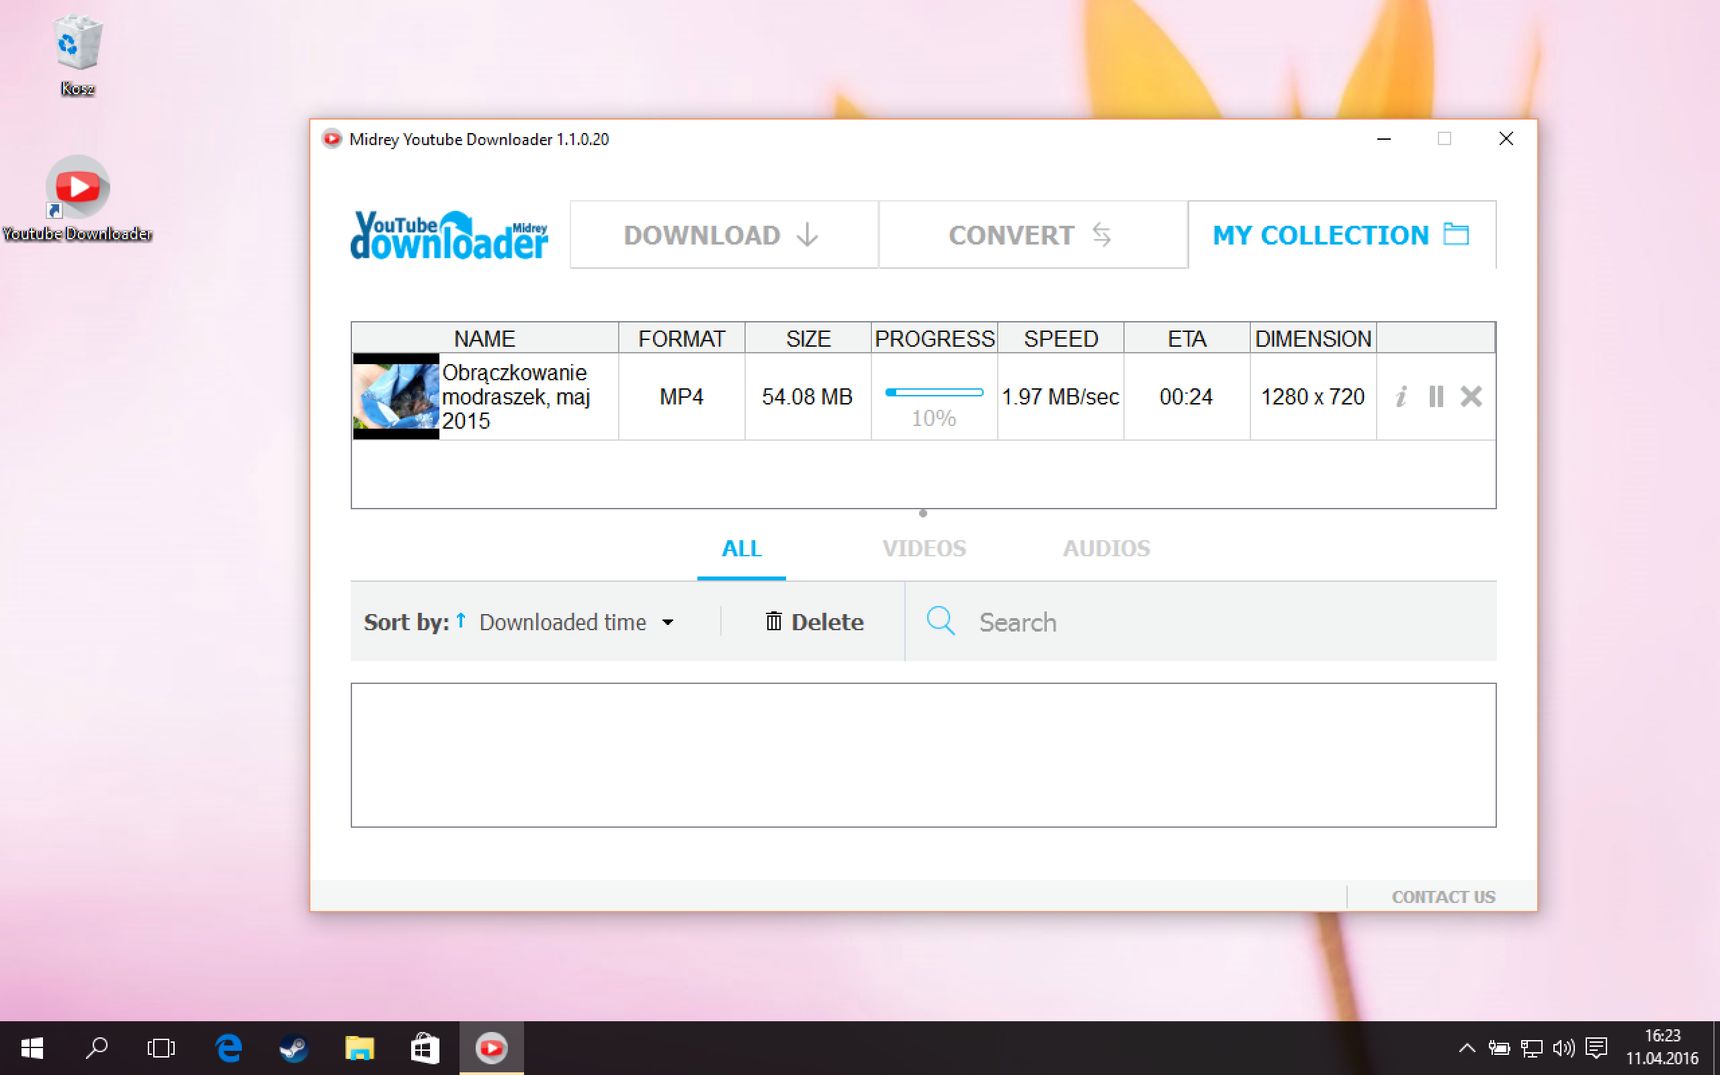Open the MY COLLECTION tab

[x=1342, y=235]
